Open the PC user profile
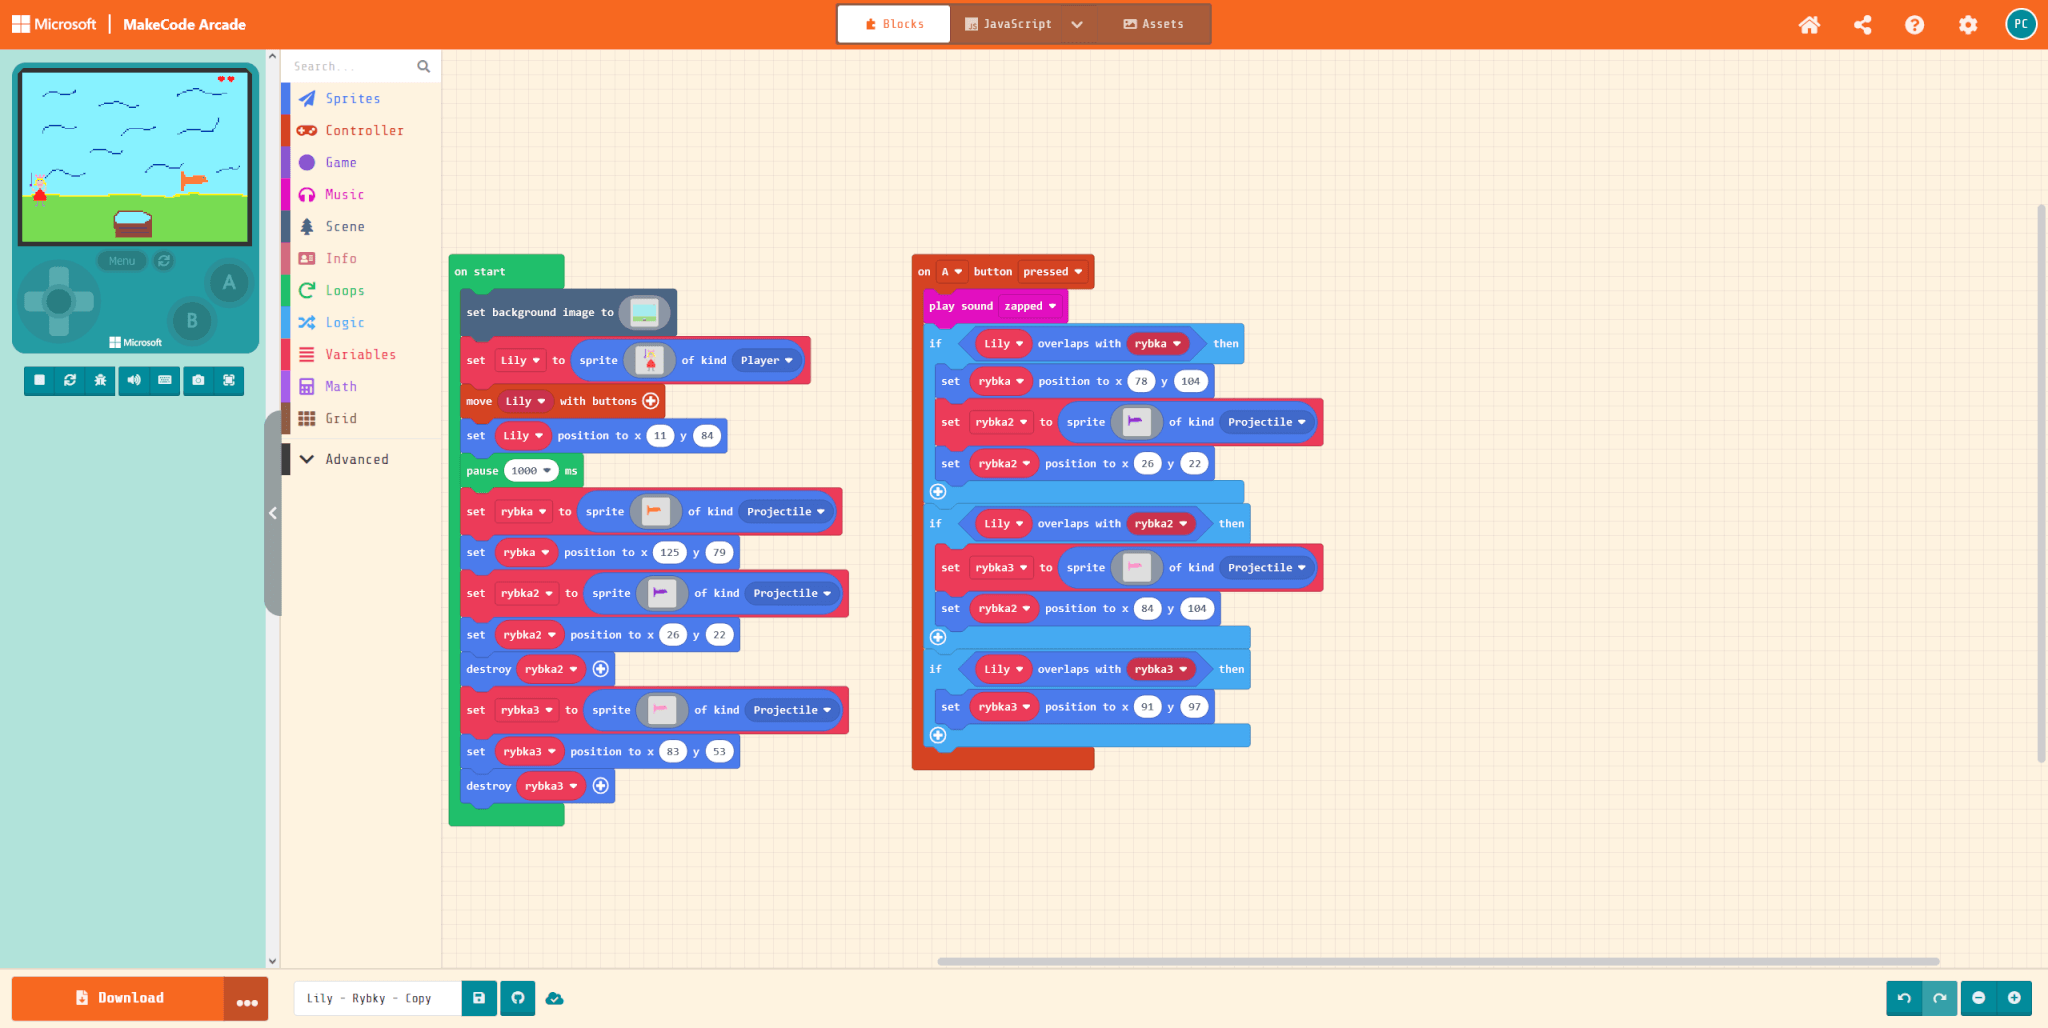 2021,24
